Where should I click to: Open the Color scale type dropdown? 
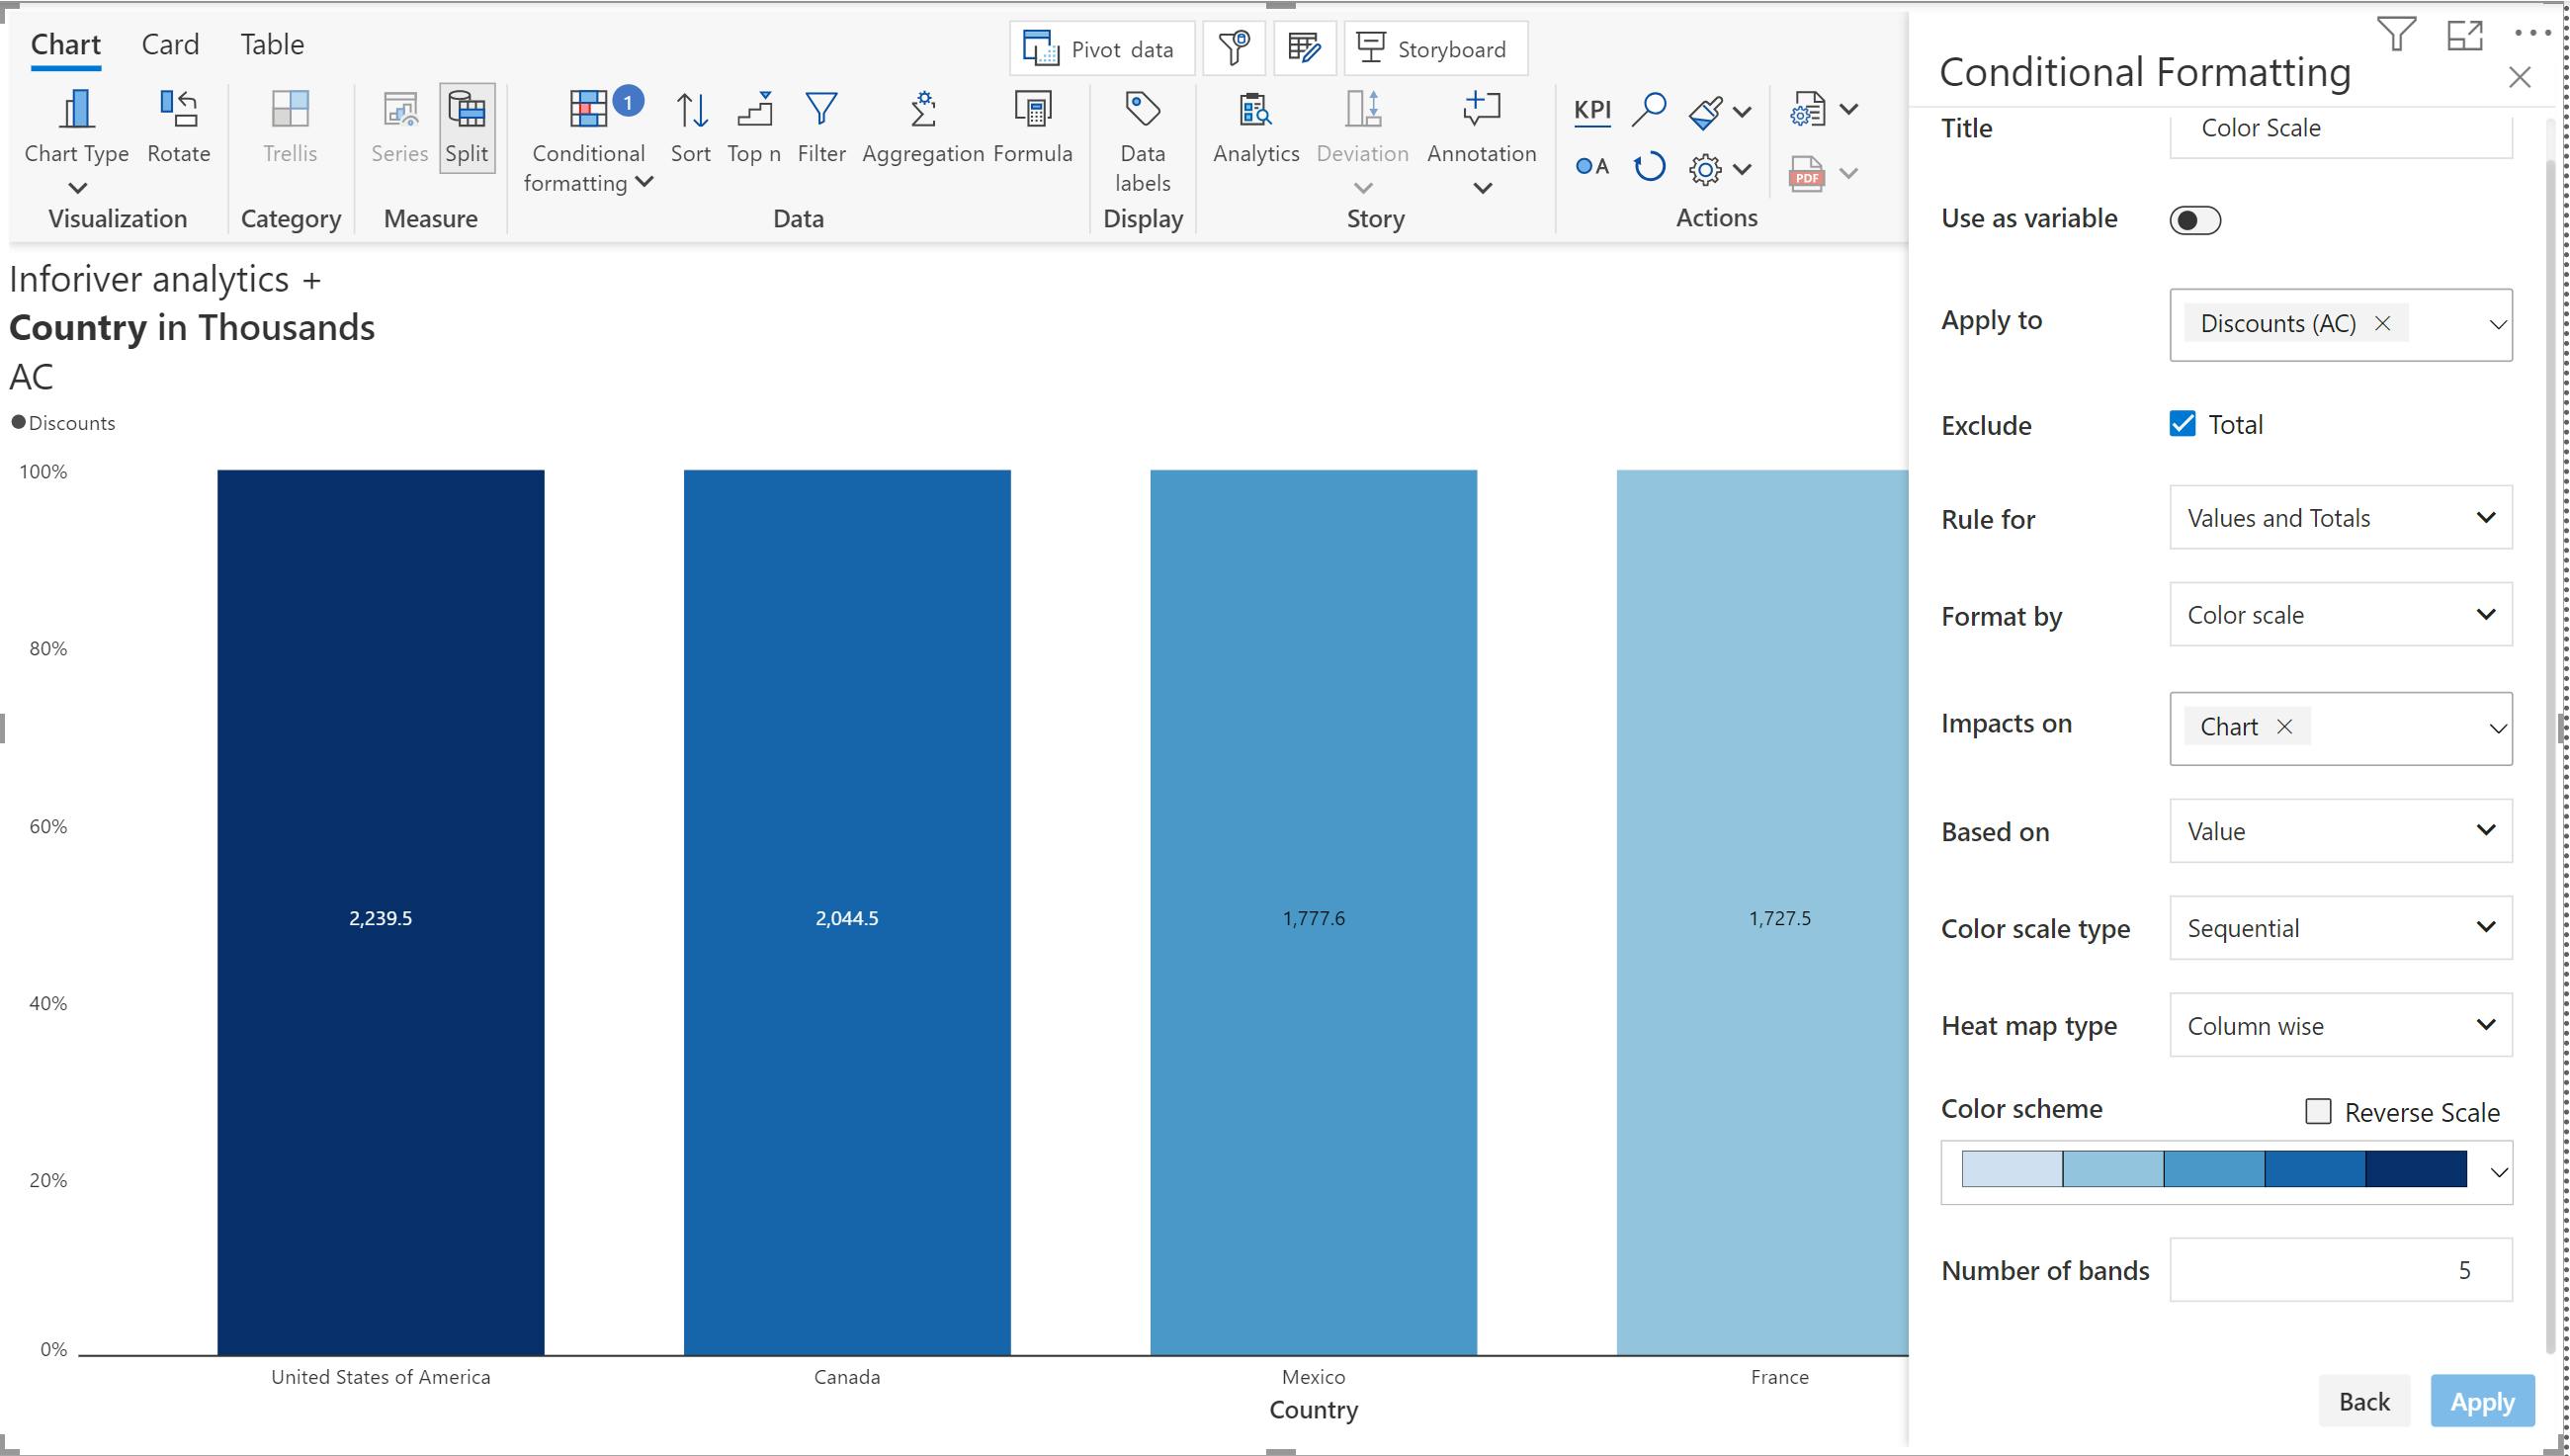[2340, 928]
